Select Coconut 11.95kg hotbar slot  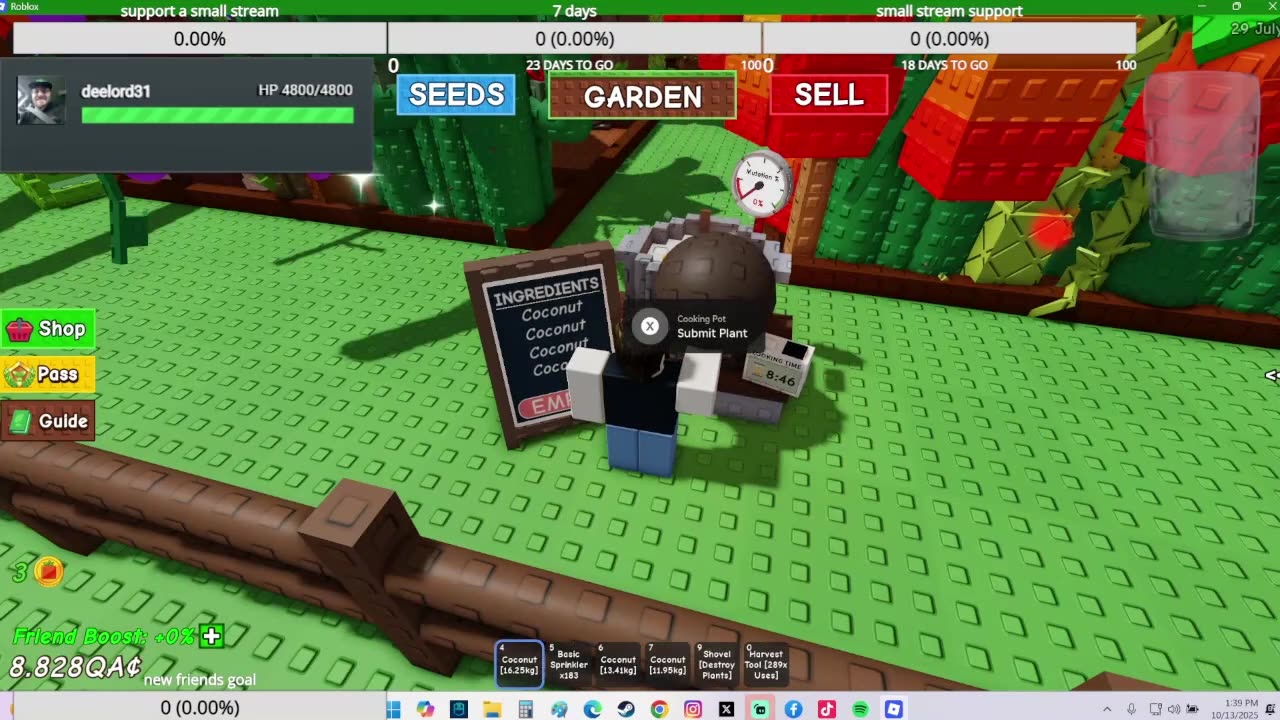(x=667, y=664)
